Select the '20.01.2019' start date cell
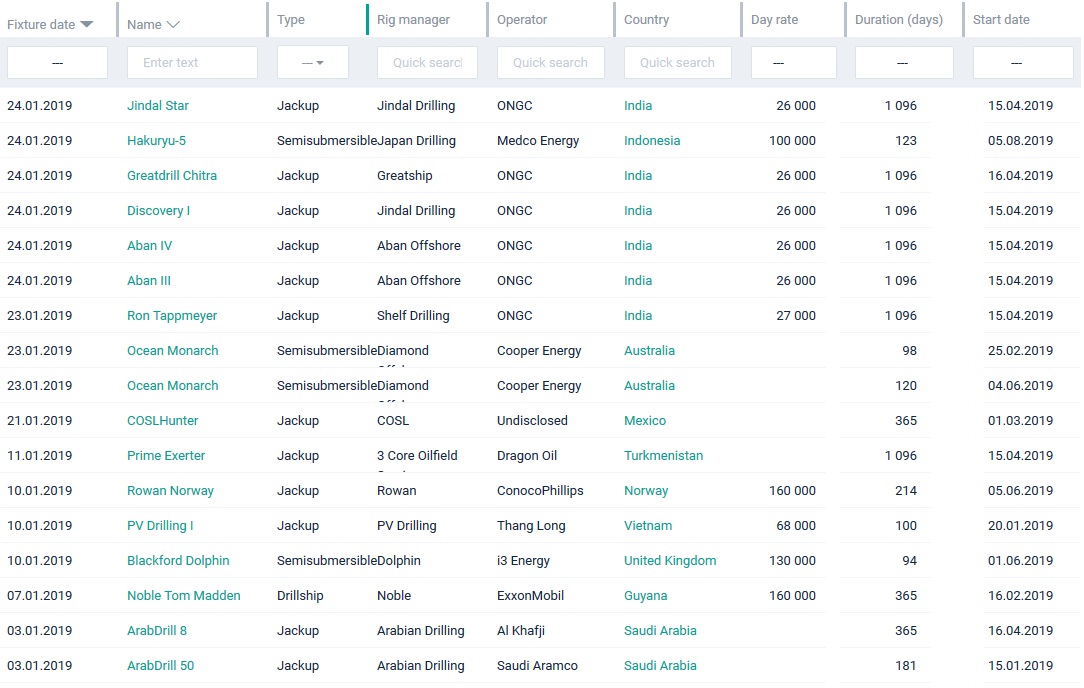 (1020, 526)
